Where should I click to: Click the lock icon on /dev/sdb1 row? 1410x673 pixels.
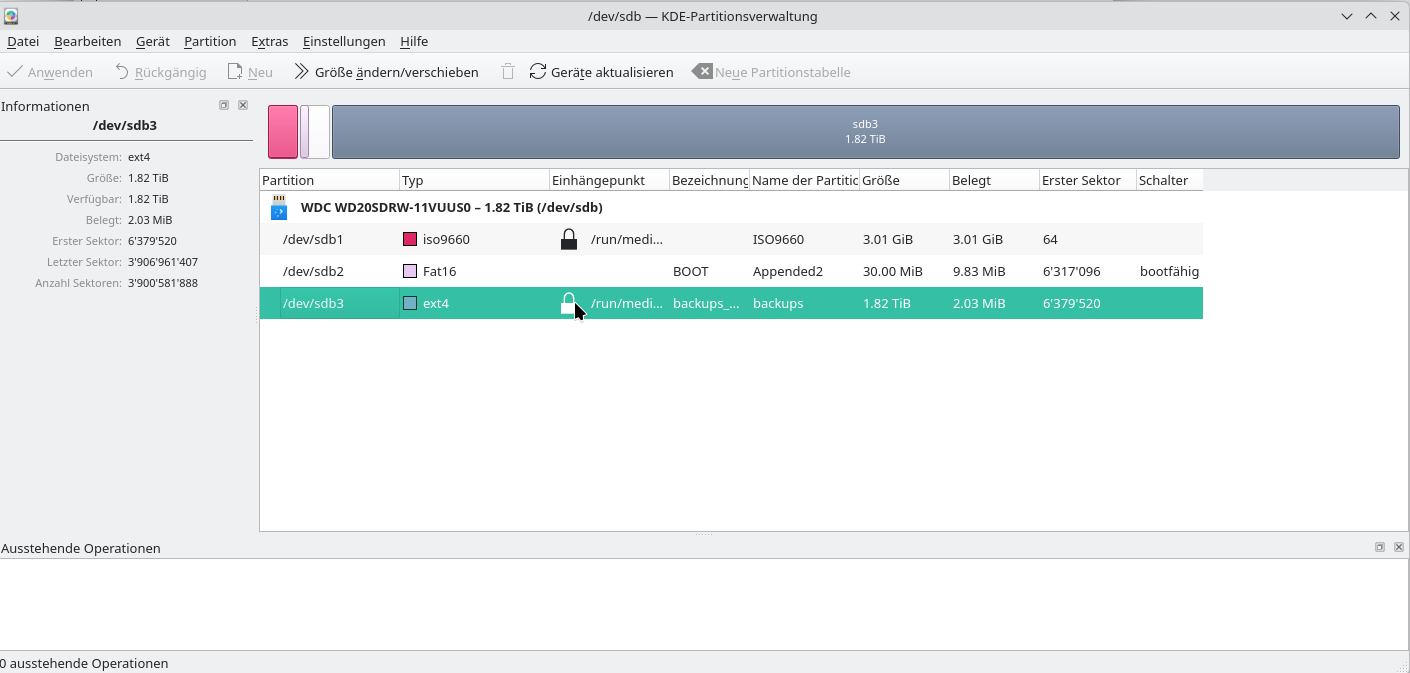tap(568, 240)
